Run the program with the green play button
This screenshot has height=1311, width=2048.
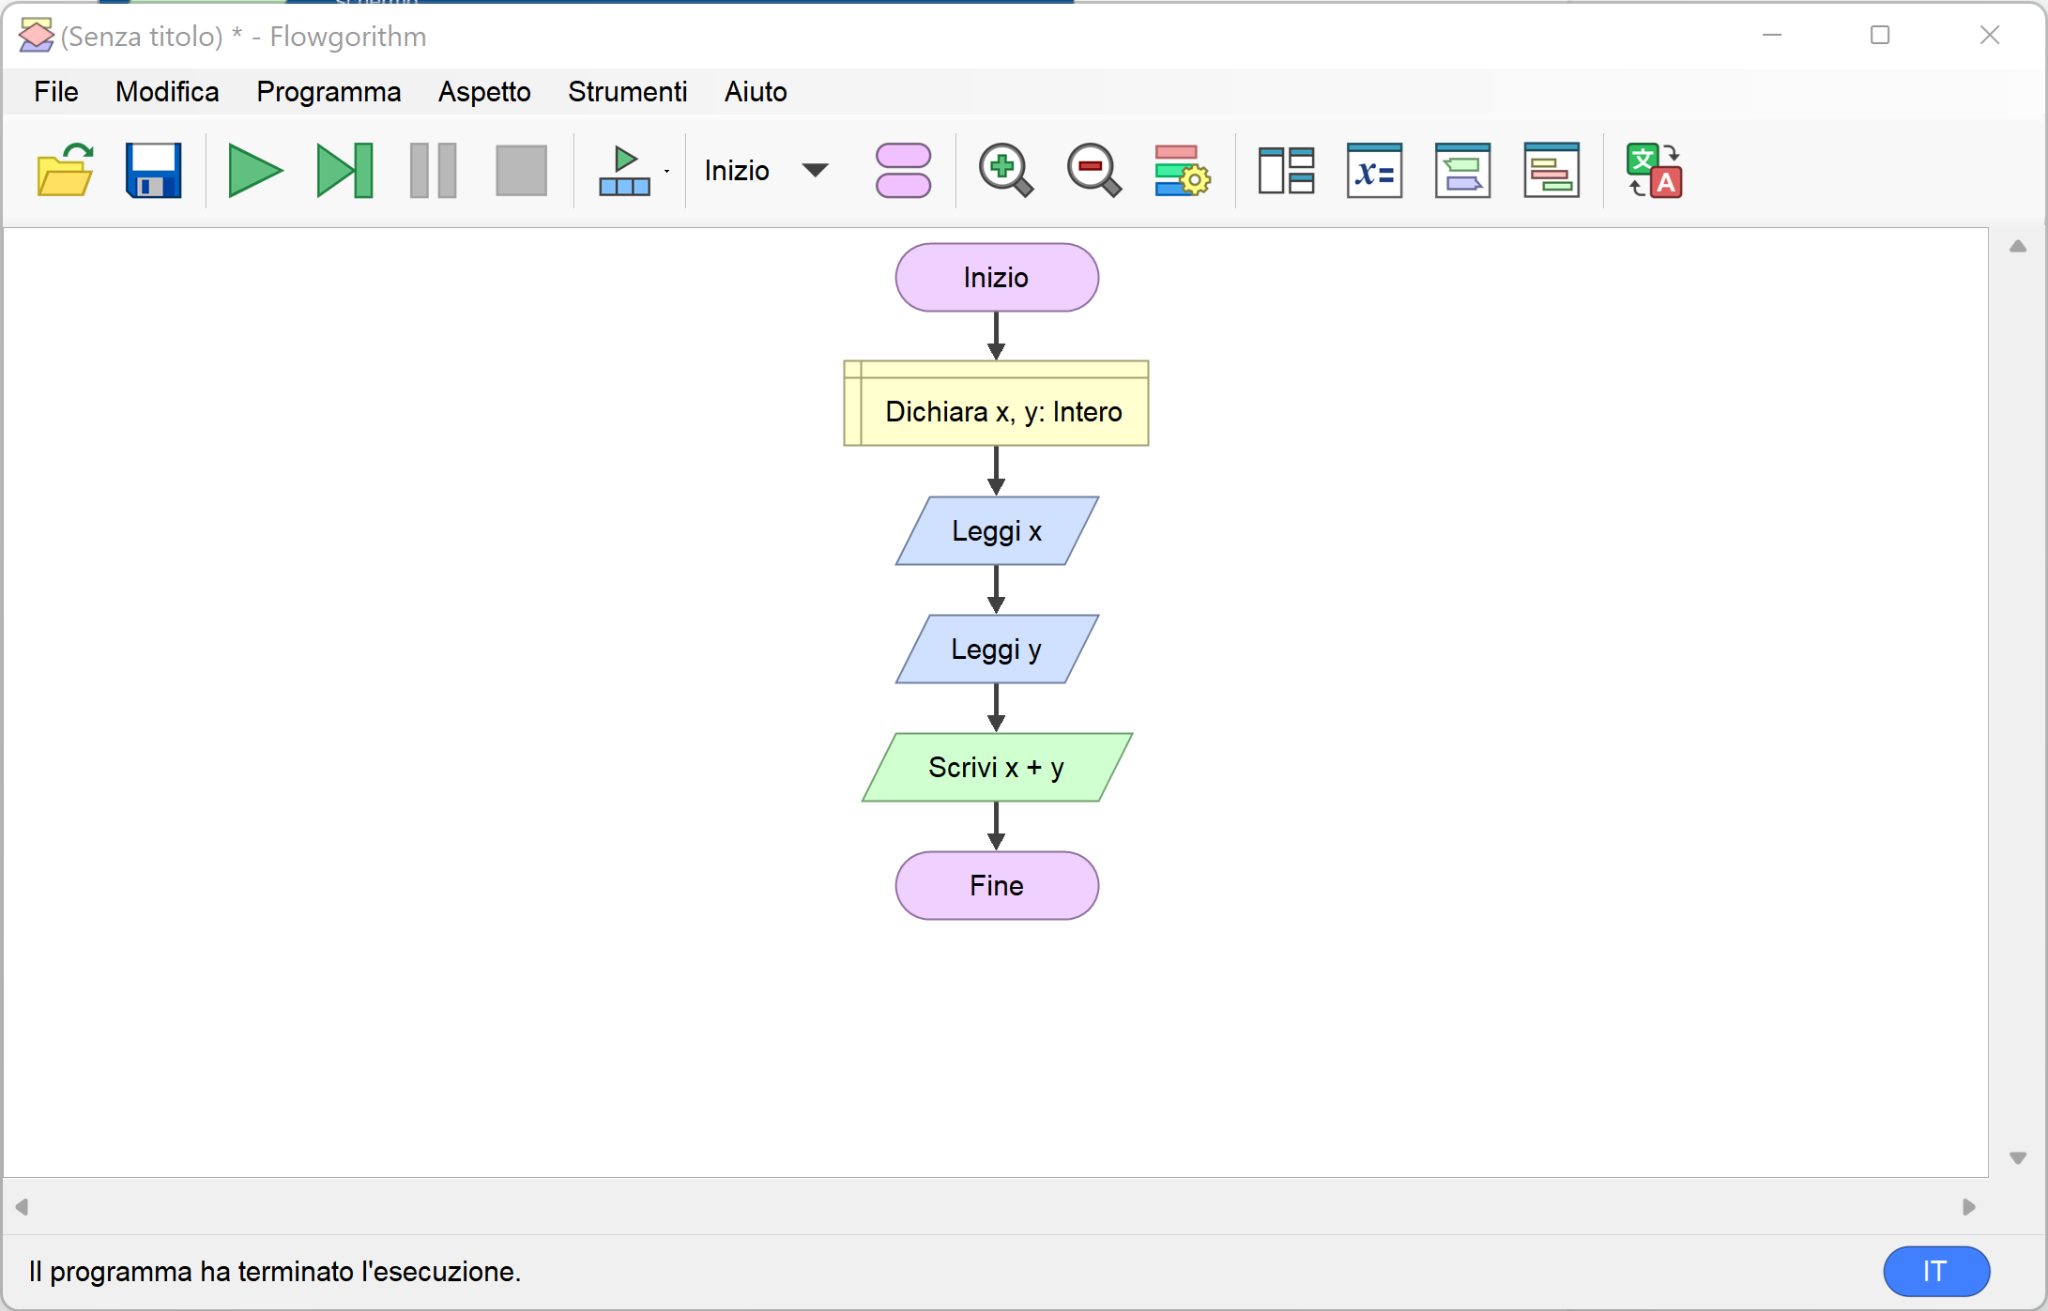(x=255, y=171)
